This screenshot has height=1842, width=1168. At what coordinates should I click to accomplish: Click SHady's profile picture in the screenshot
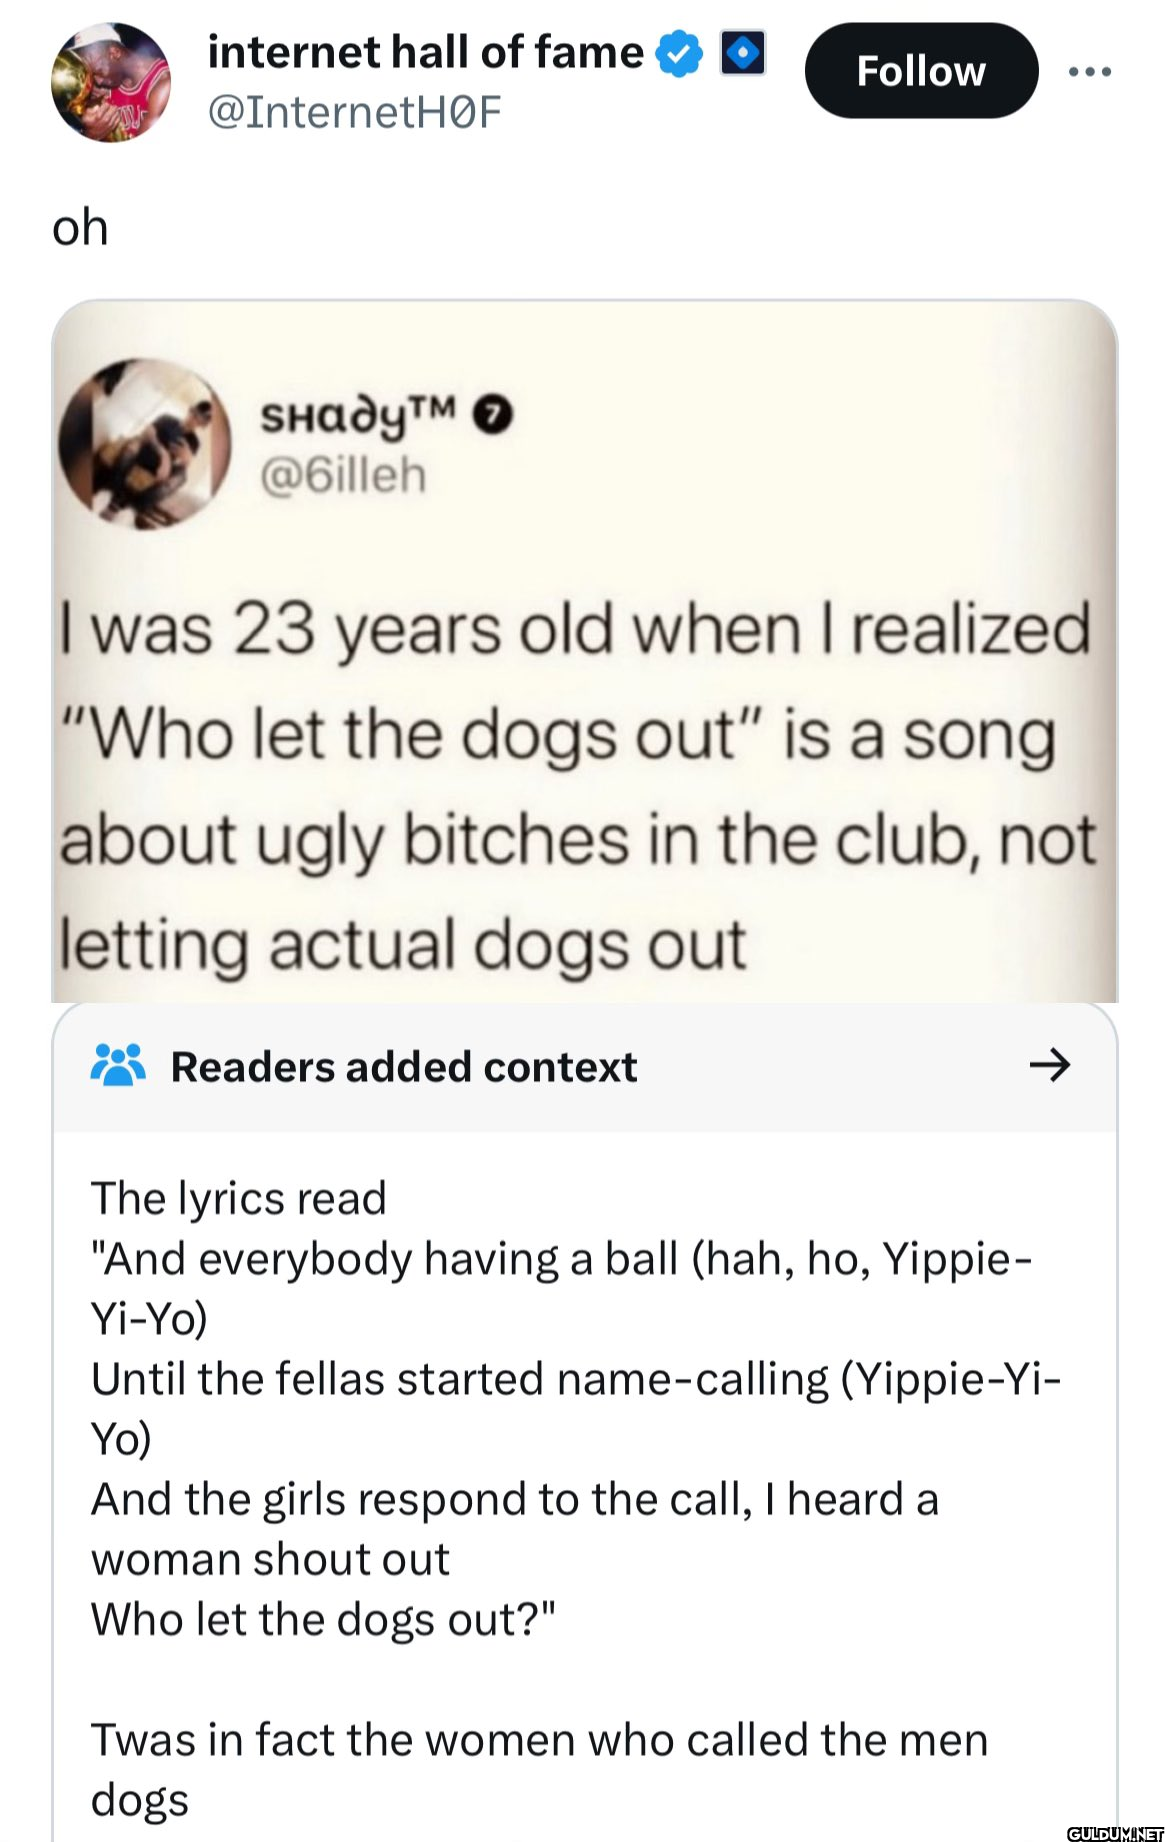point(144,443)
